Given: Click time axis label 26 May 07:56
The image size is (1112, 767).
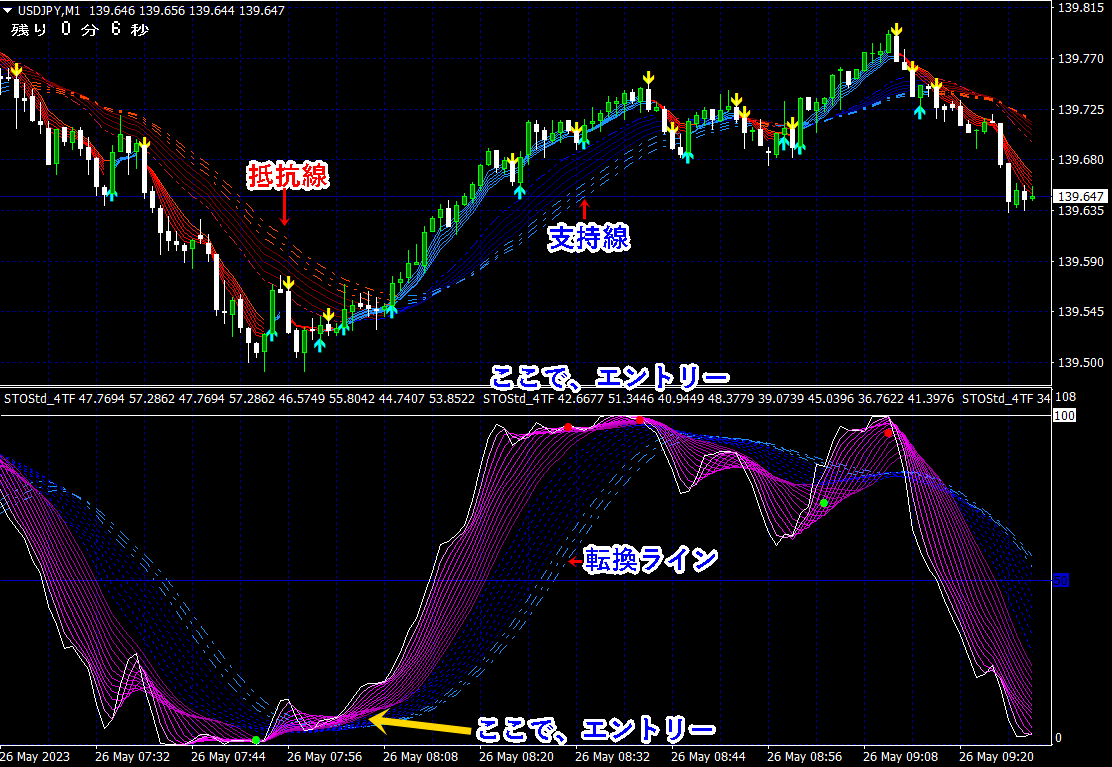Looking at the screenshot, I should (325, 757).
